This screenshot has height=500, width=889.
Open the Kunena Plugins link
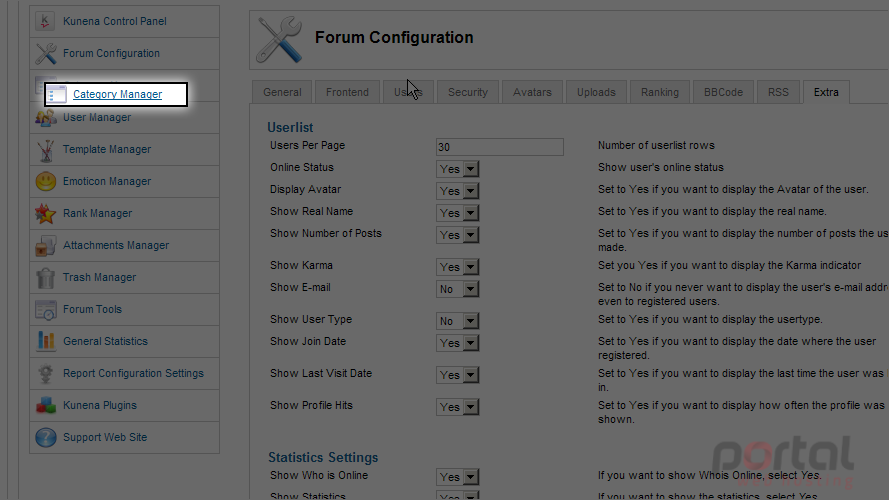100,405
